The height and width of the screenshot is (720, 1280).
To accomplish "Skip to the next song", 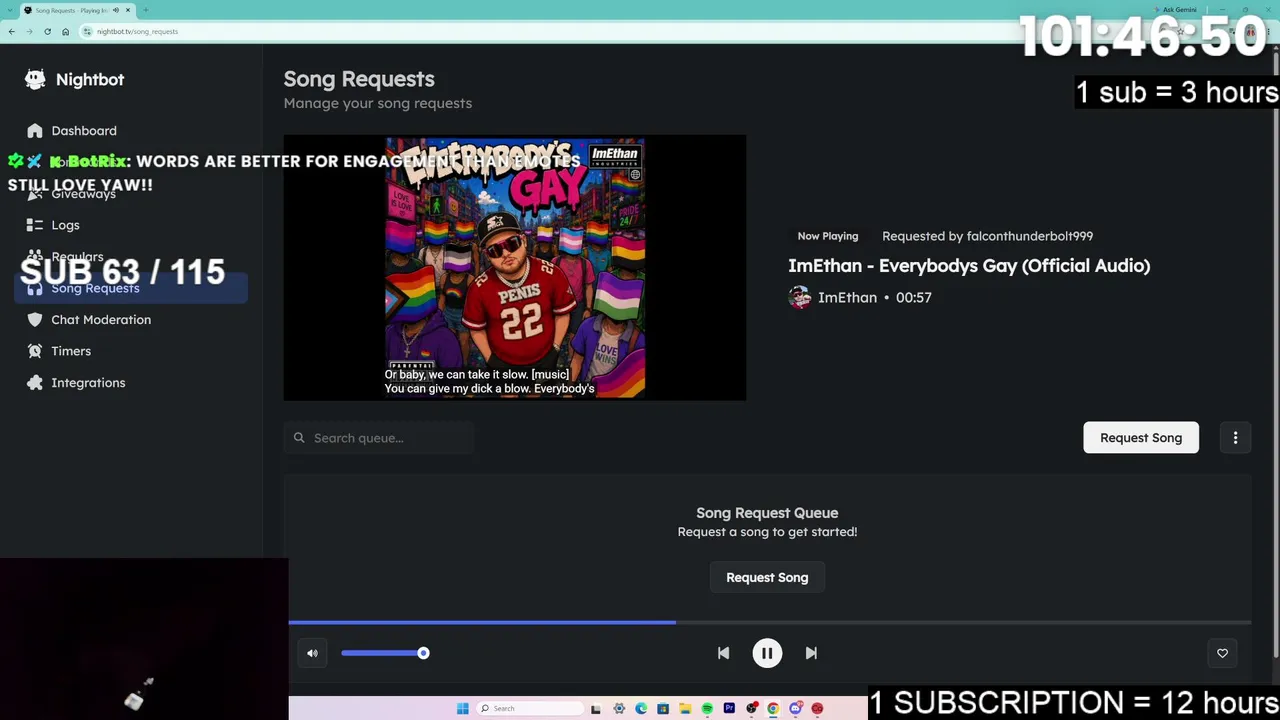I will click(x=811, y=653).
